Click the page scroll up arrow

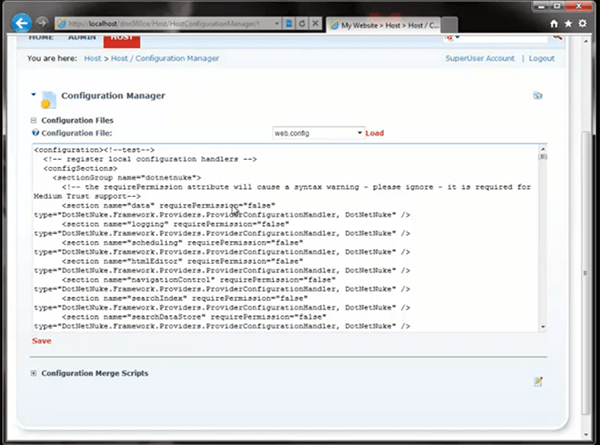coord(585,41)
